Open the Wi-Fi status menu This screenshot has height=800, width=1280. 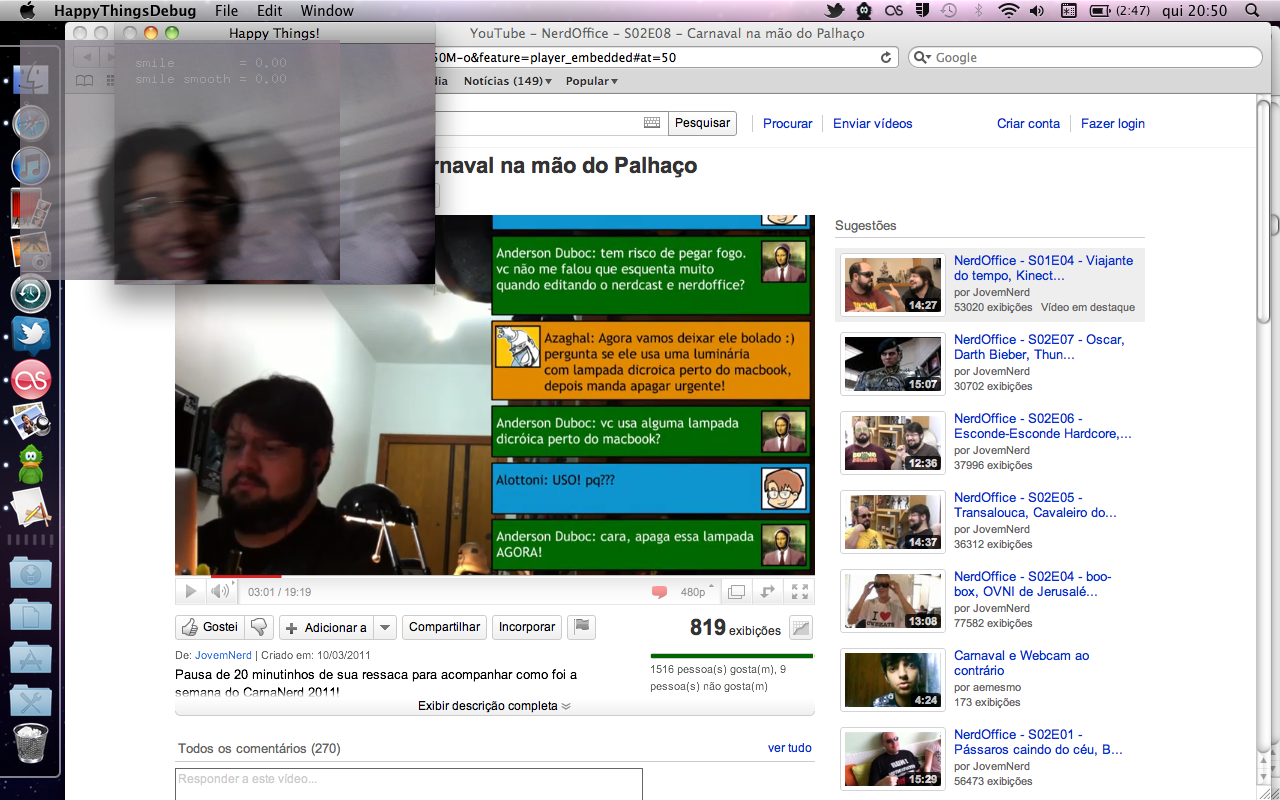[1009, 11]
